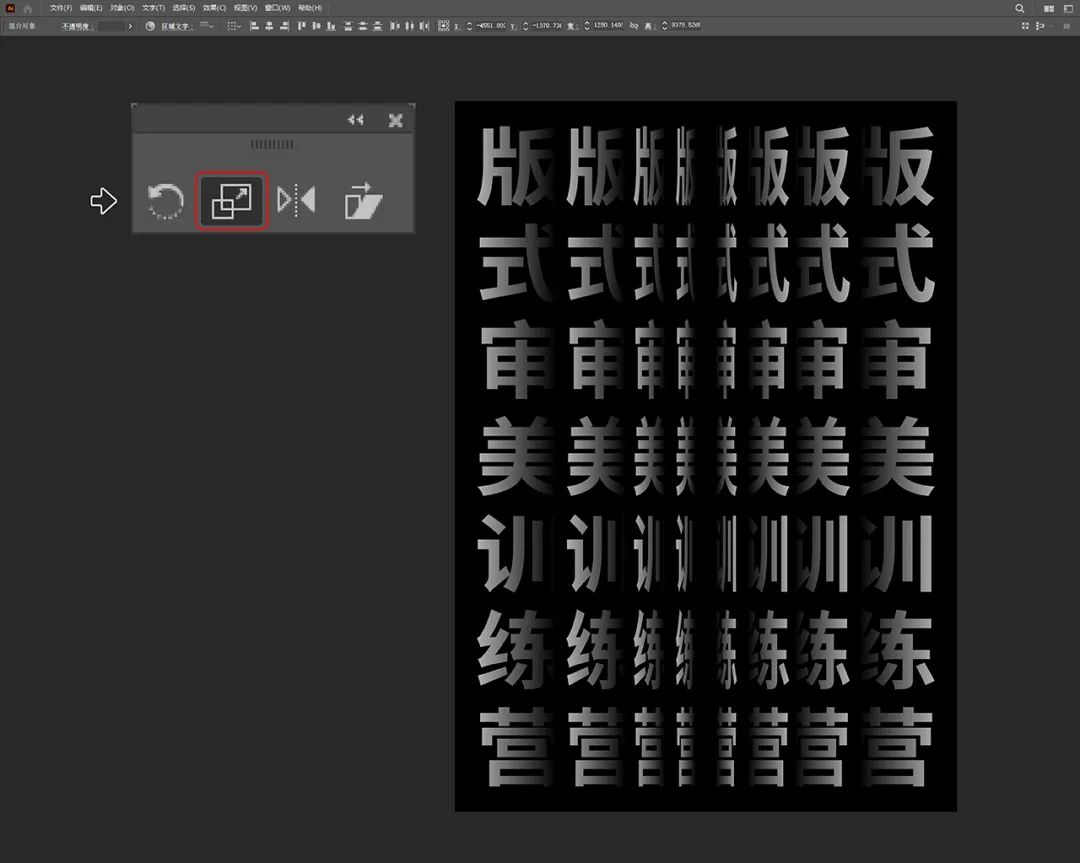Select the Scale tool highlighted in red
Image resolution: width=1080 pixels, height=863 pixels.
(233, 202)
